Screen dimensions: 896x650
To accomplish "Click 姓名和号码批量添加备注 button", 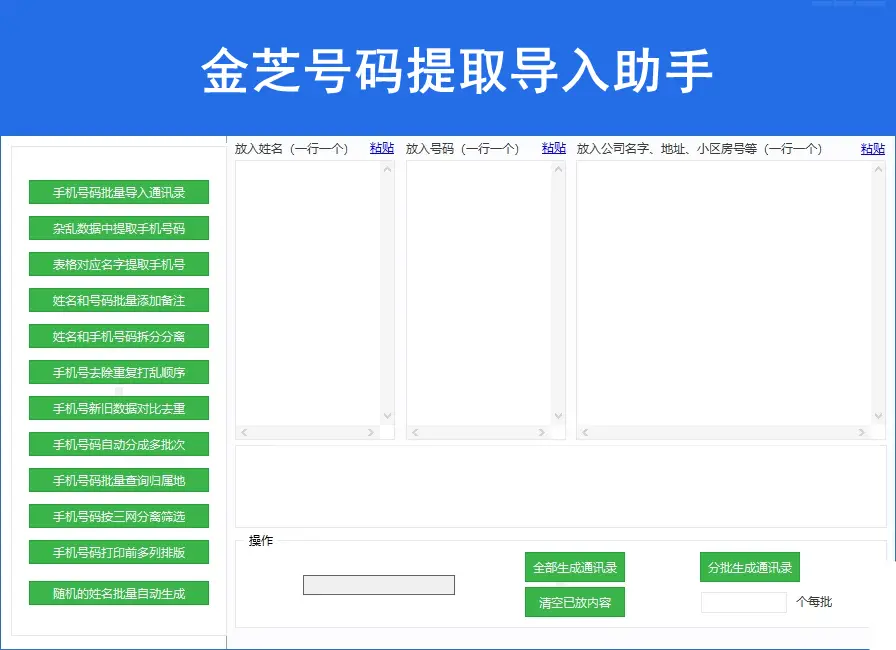I will [119, 300].
